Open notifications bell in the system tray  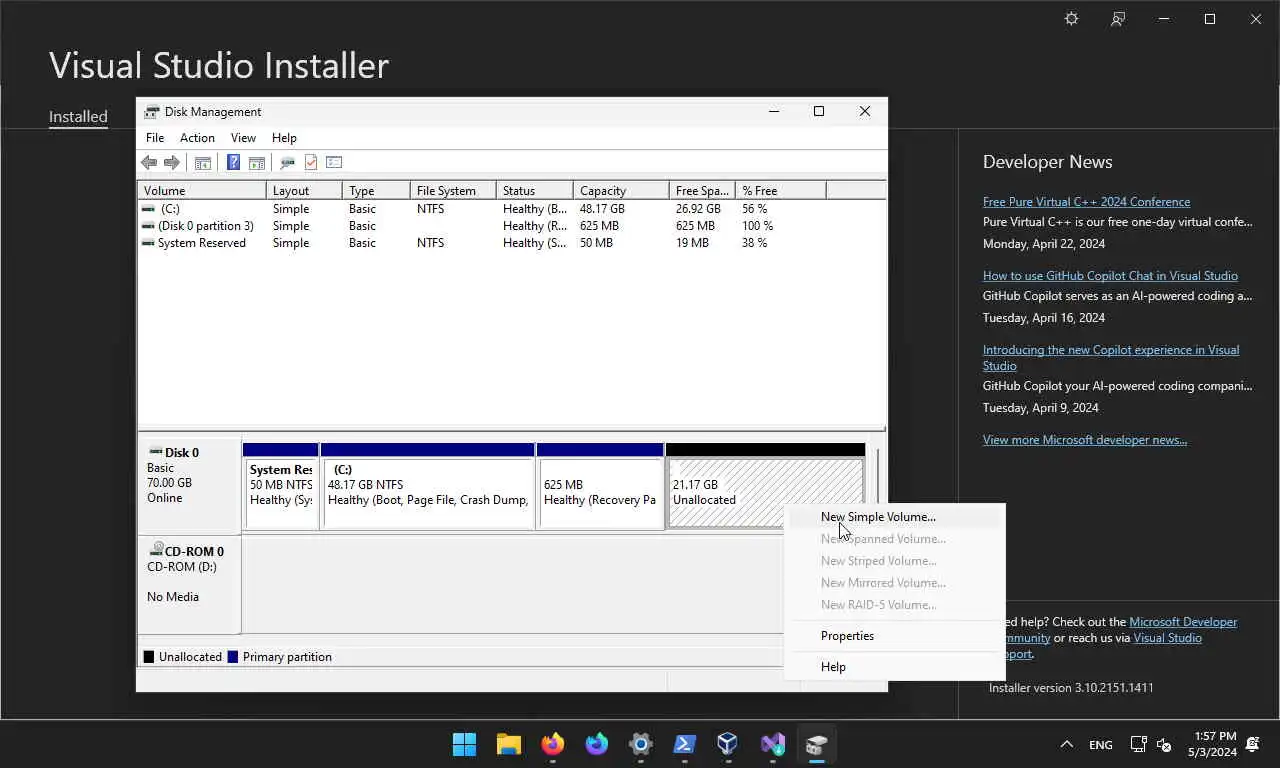click(x=1253, y=744)
